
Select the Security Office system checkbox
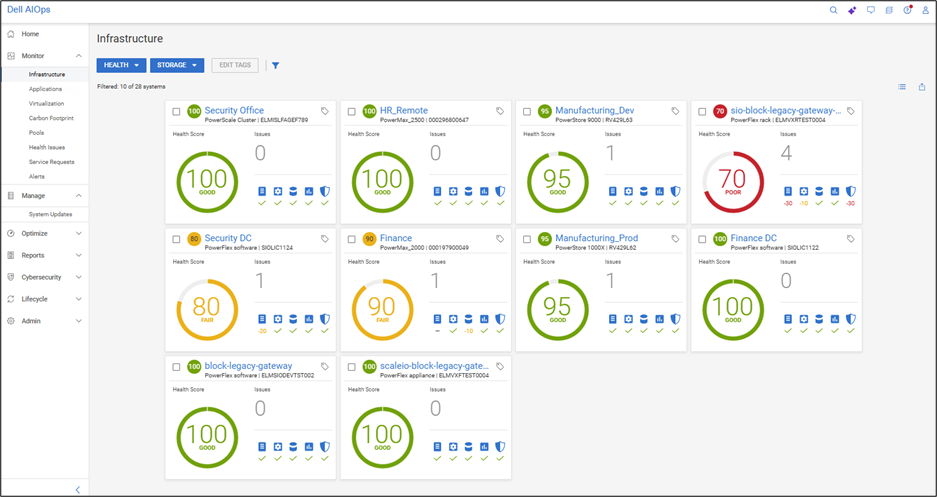click(177, 112)
